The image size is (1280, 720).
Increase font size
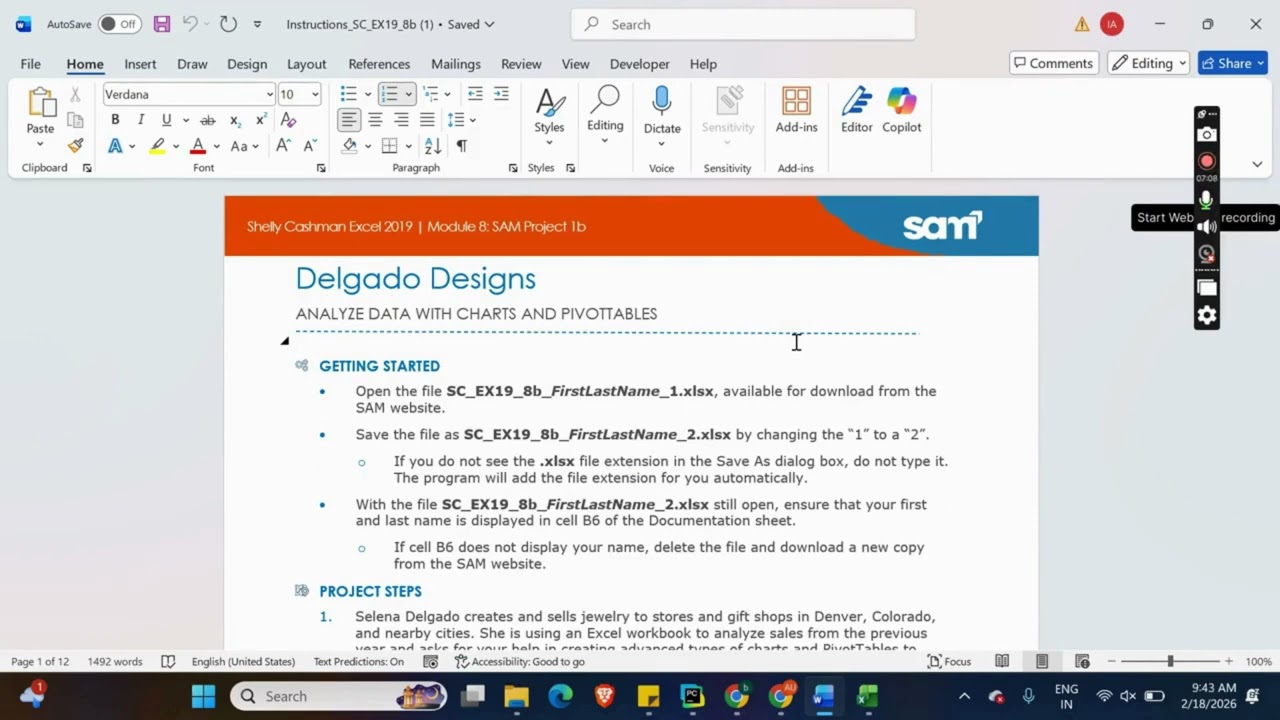[283, 146]
